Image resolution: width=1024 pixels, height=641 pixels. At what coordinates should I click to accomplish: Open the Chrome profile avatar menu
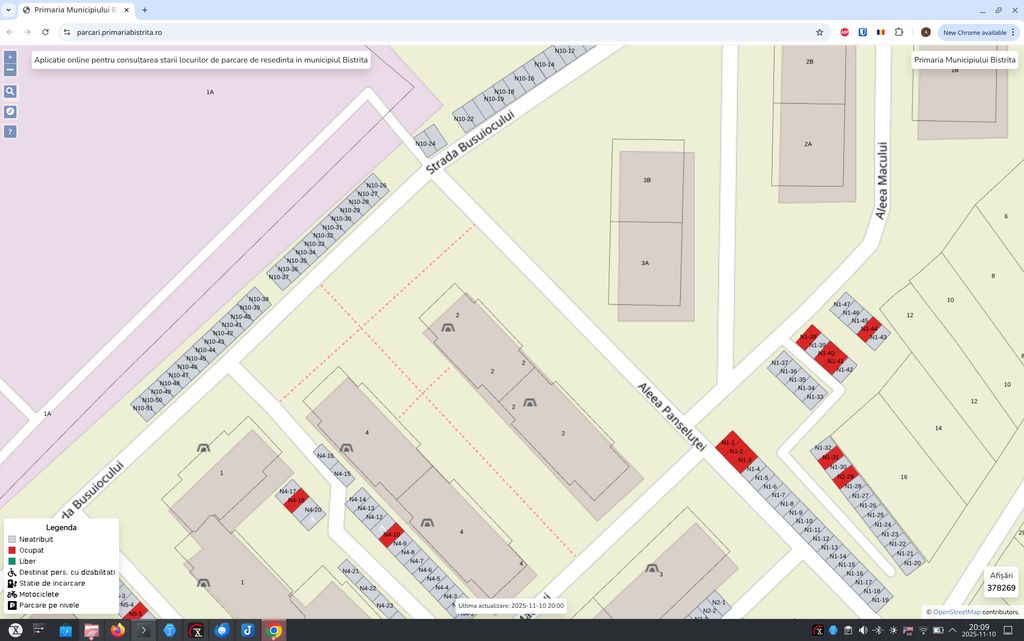click(x=926, y=32)
